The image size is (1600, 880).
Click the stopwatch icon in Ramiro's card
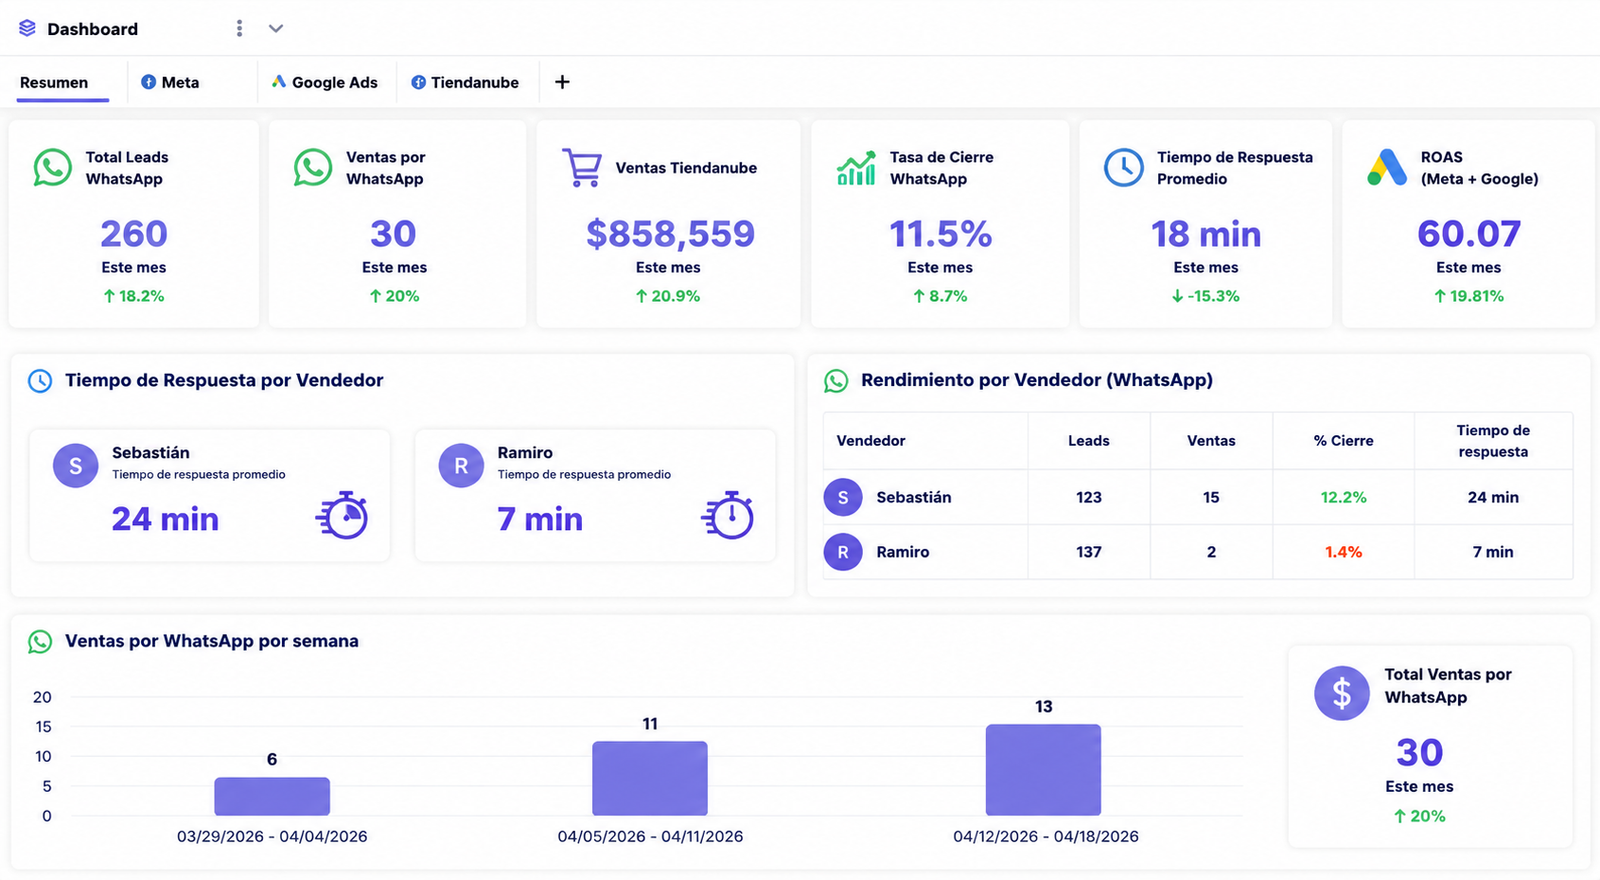pyautogui.click(x=728, y=515)
